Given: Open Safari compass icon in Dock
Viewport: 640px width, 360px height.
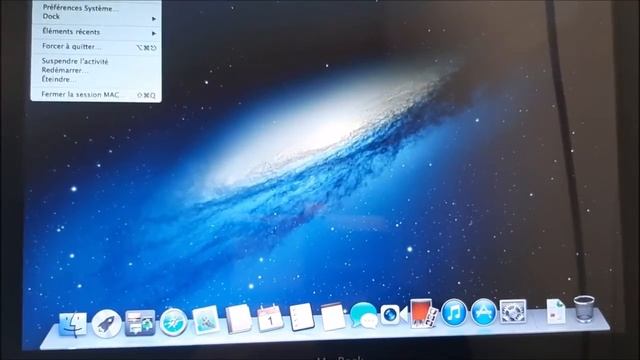Looking at the screenshot, I should point(173,322).
